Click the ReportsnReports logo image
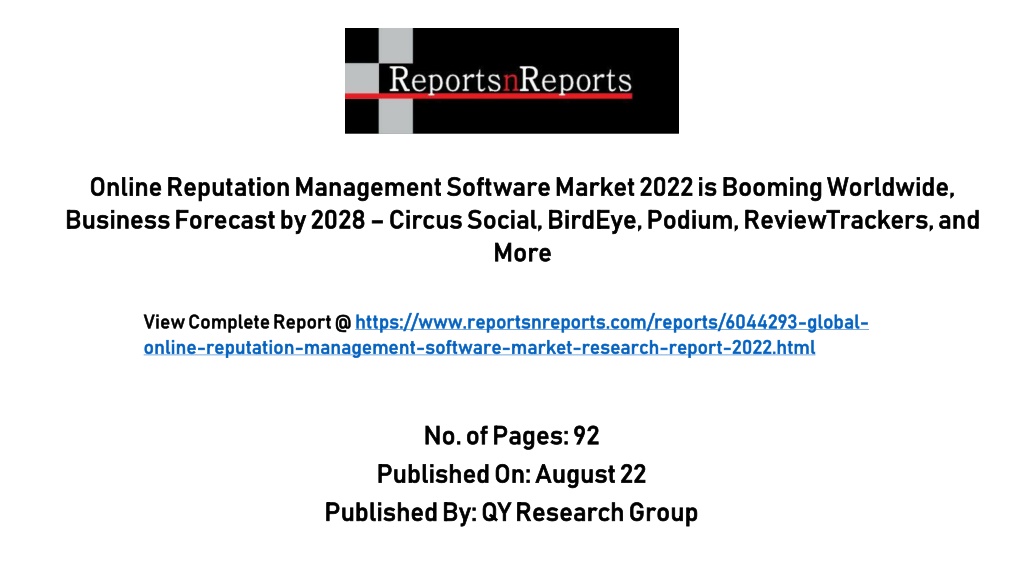The width and height of the screenshot is (1024, 576). pyautogui.click(x=511, y=81)
